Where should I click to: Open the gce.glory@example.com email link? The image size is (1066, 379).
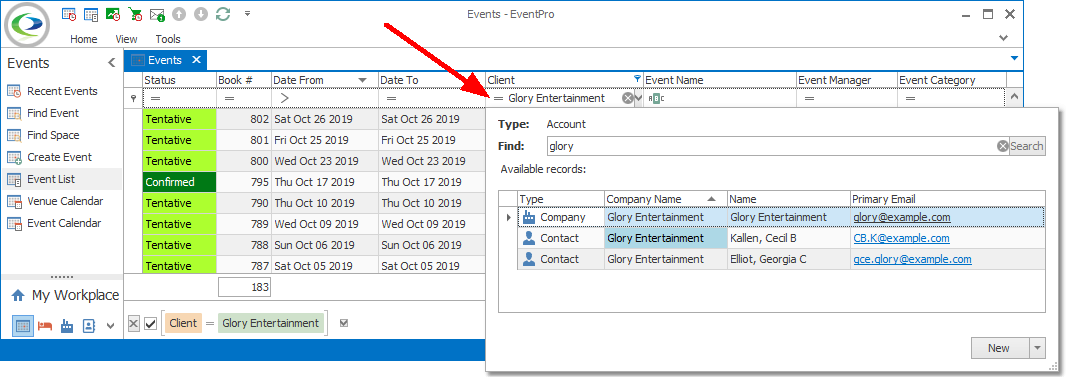click(912, 259)
